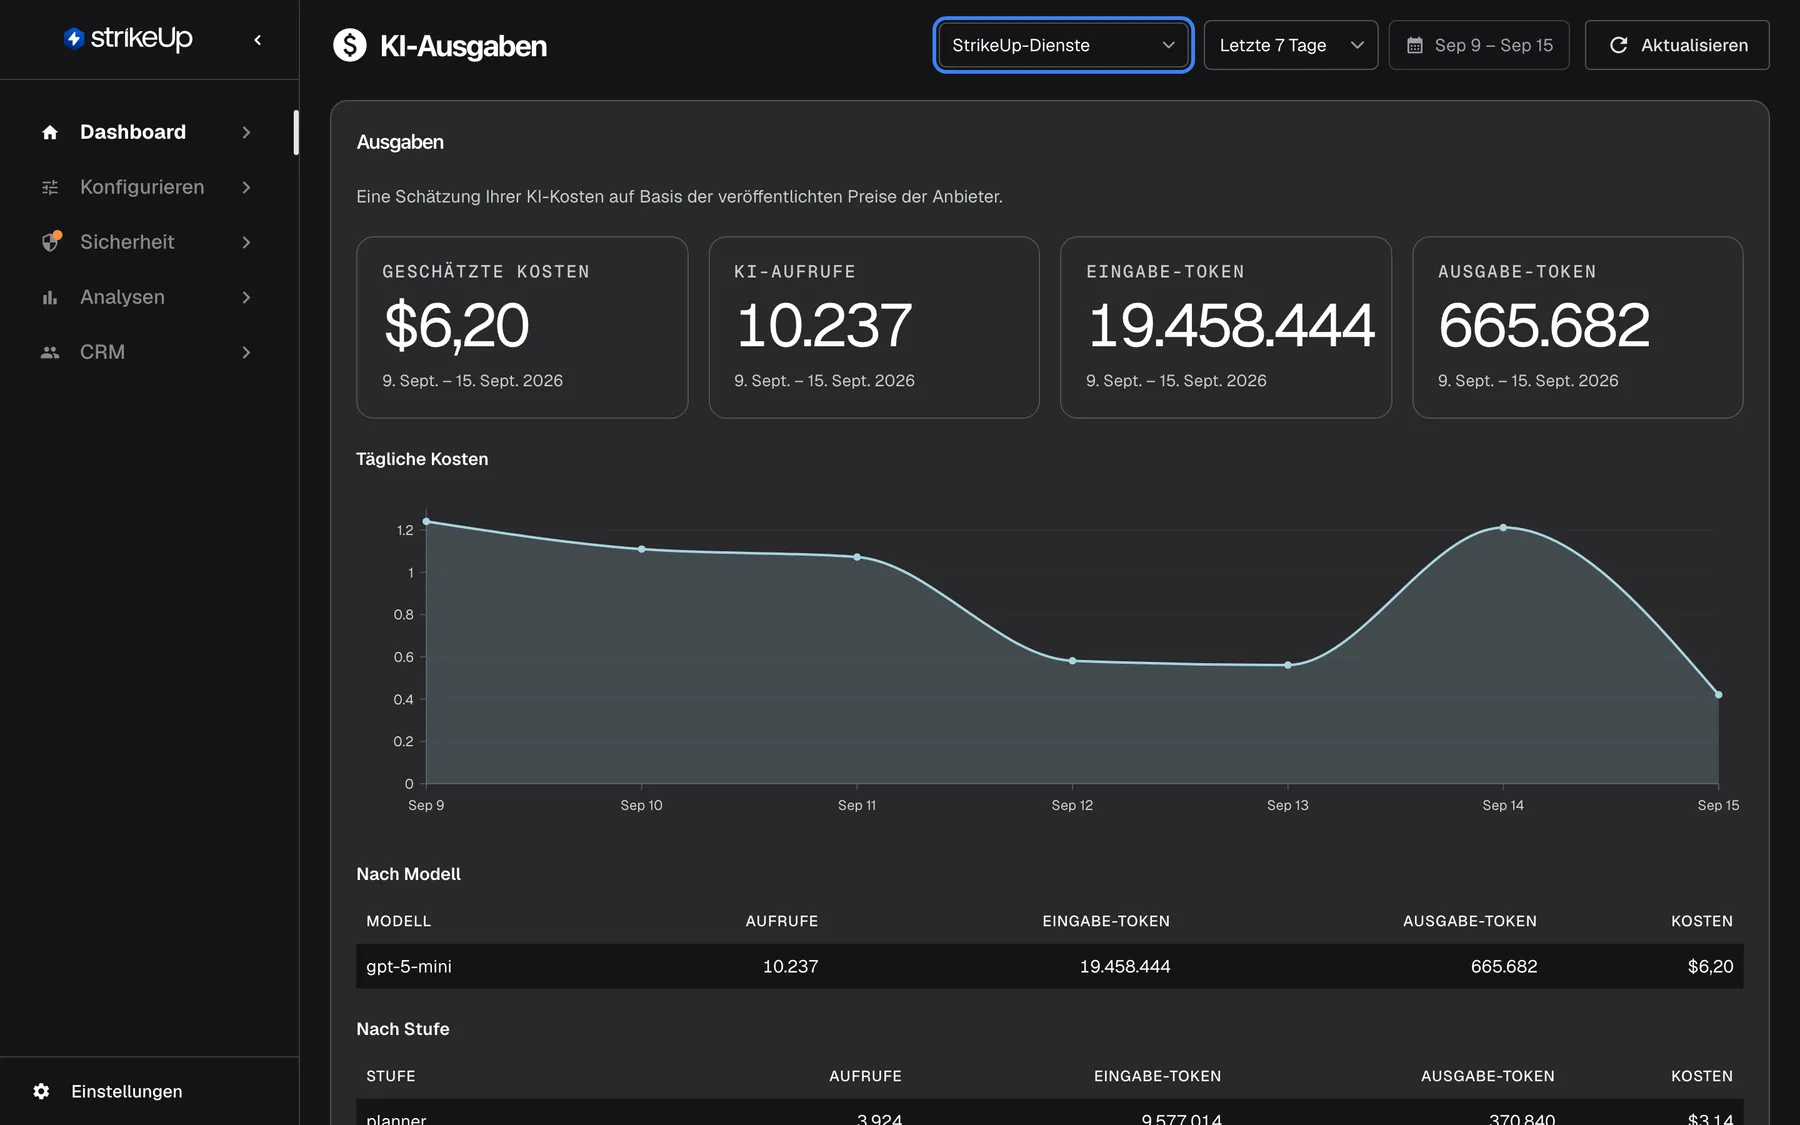Collapse the sidebar with the chevron

[258, 40]
